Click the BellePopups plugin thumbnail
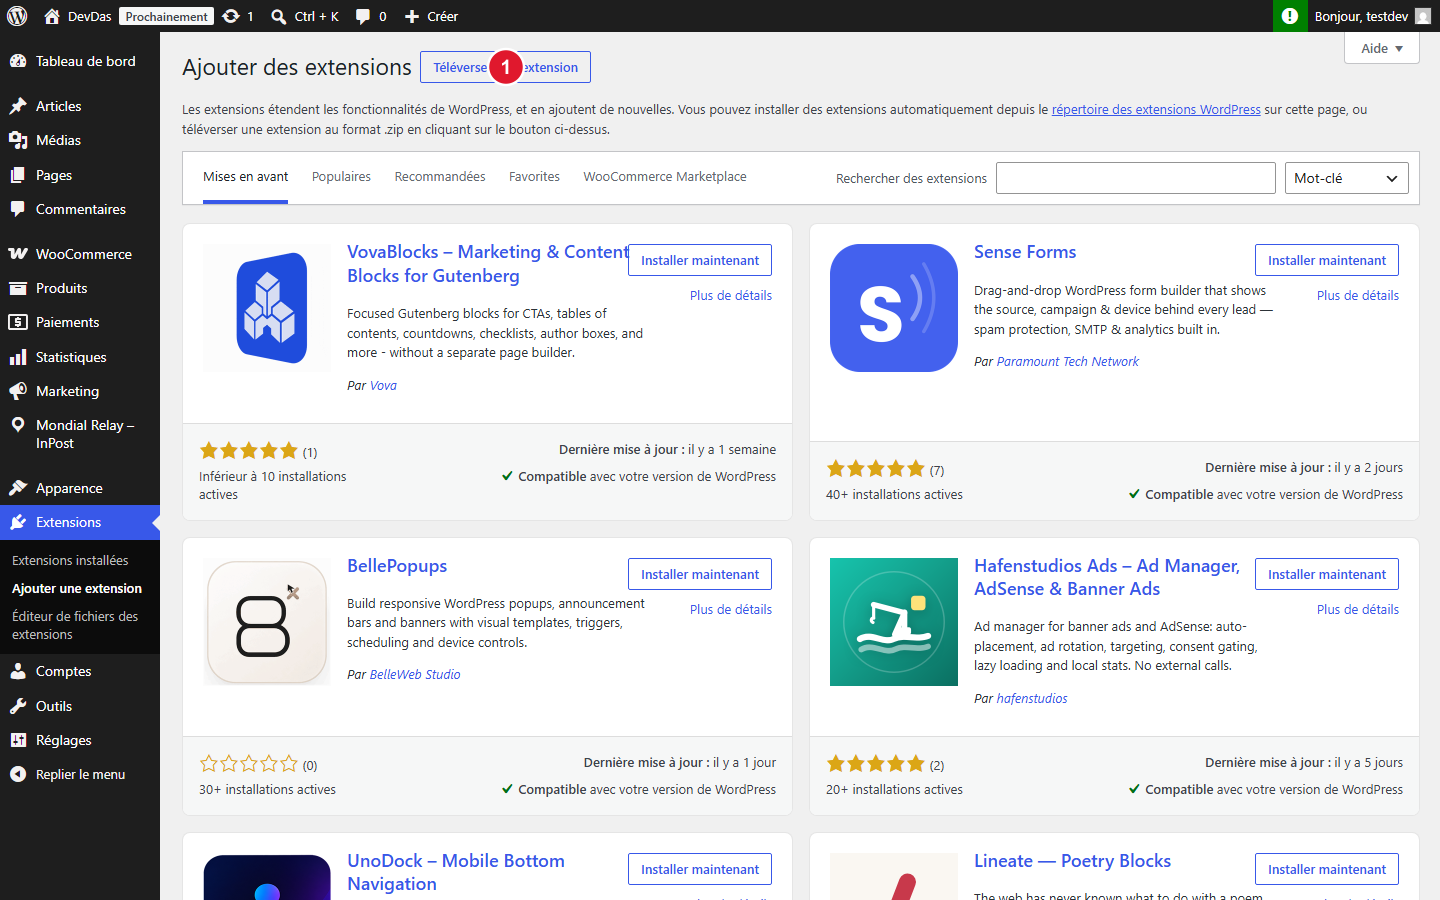1440x900 pixels. (x=267, y=622)
